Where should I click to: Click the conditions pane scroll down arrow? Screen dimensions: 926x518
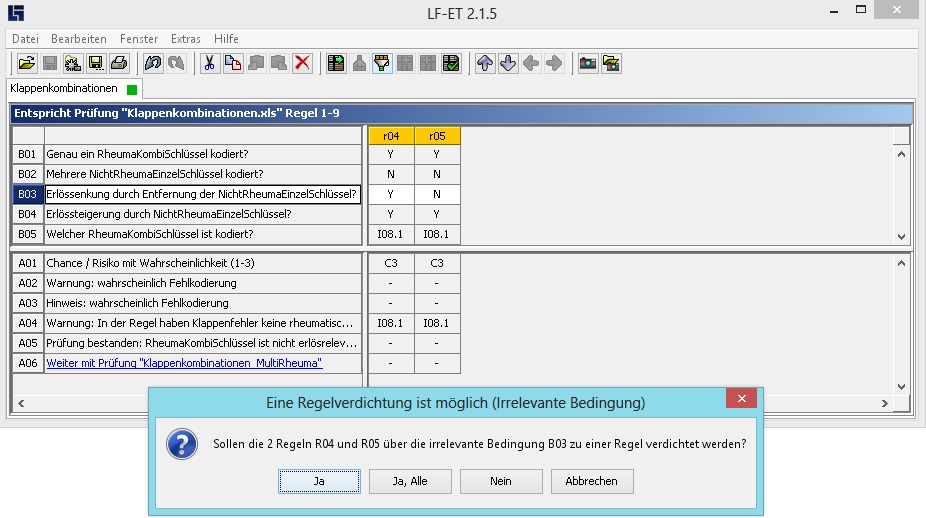901,236
